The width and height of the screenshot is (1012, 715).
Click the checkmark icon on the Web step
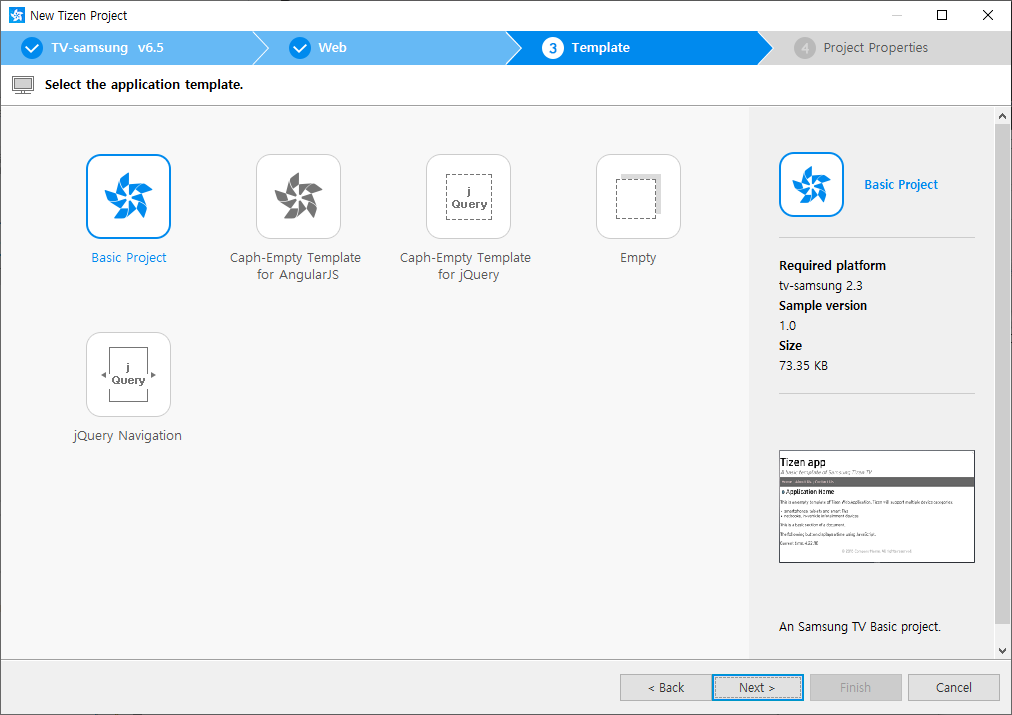[299, 48]
